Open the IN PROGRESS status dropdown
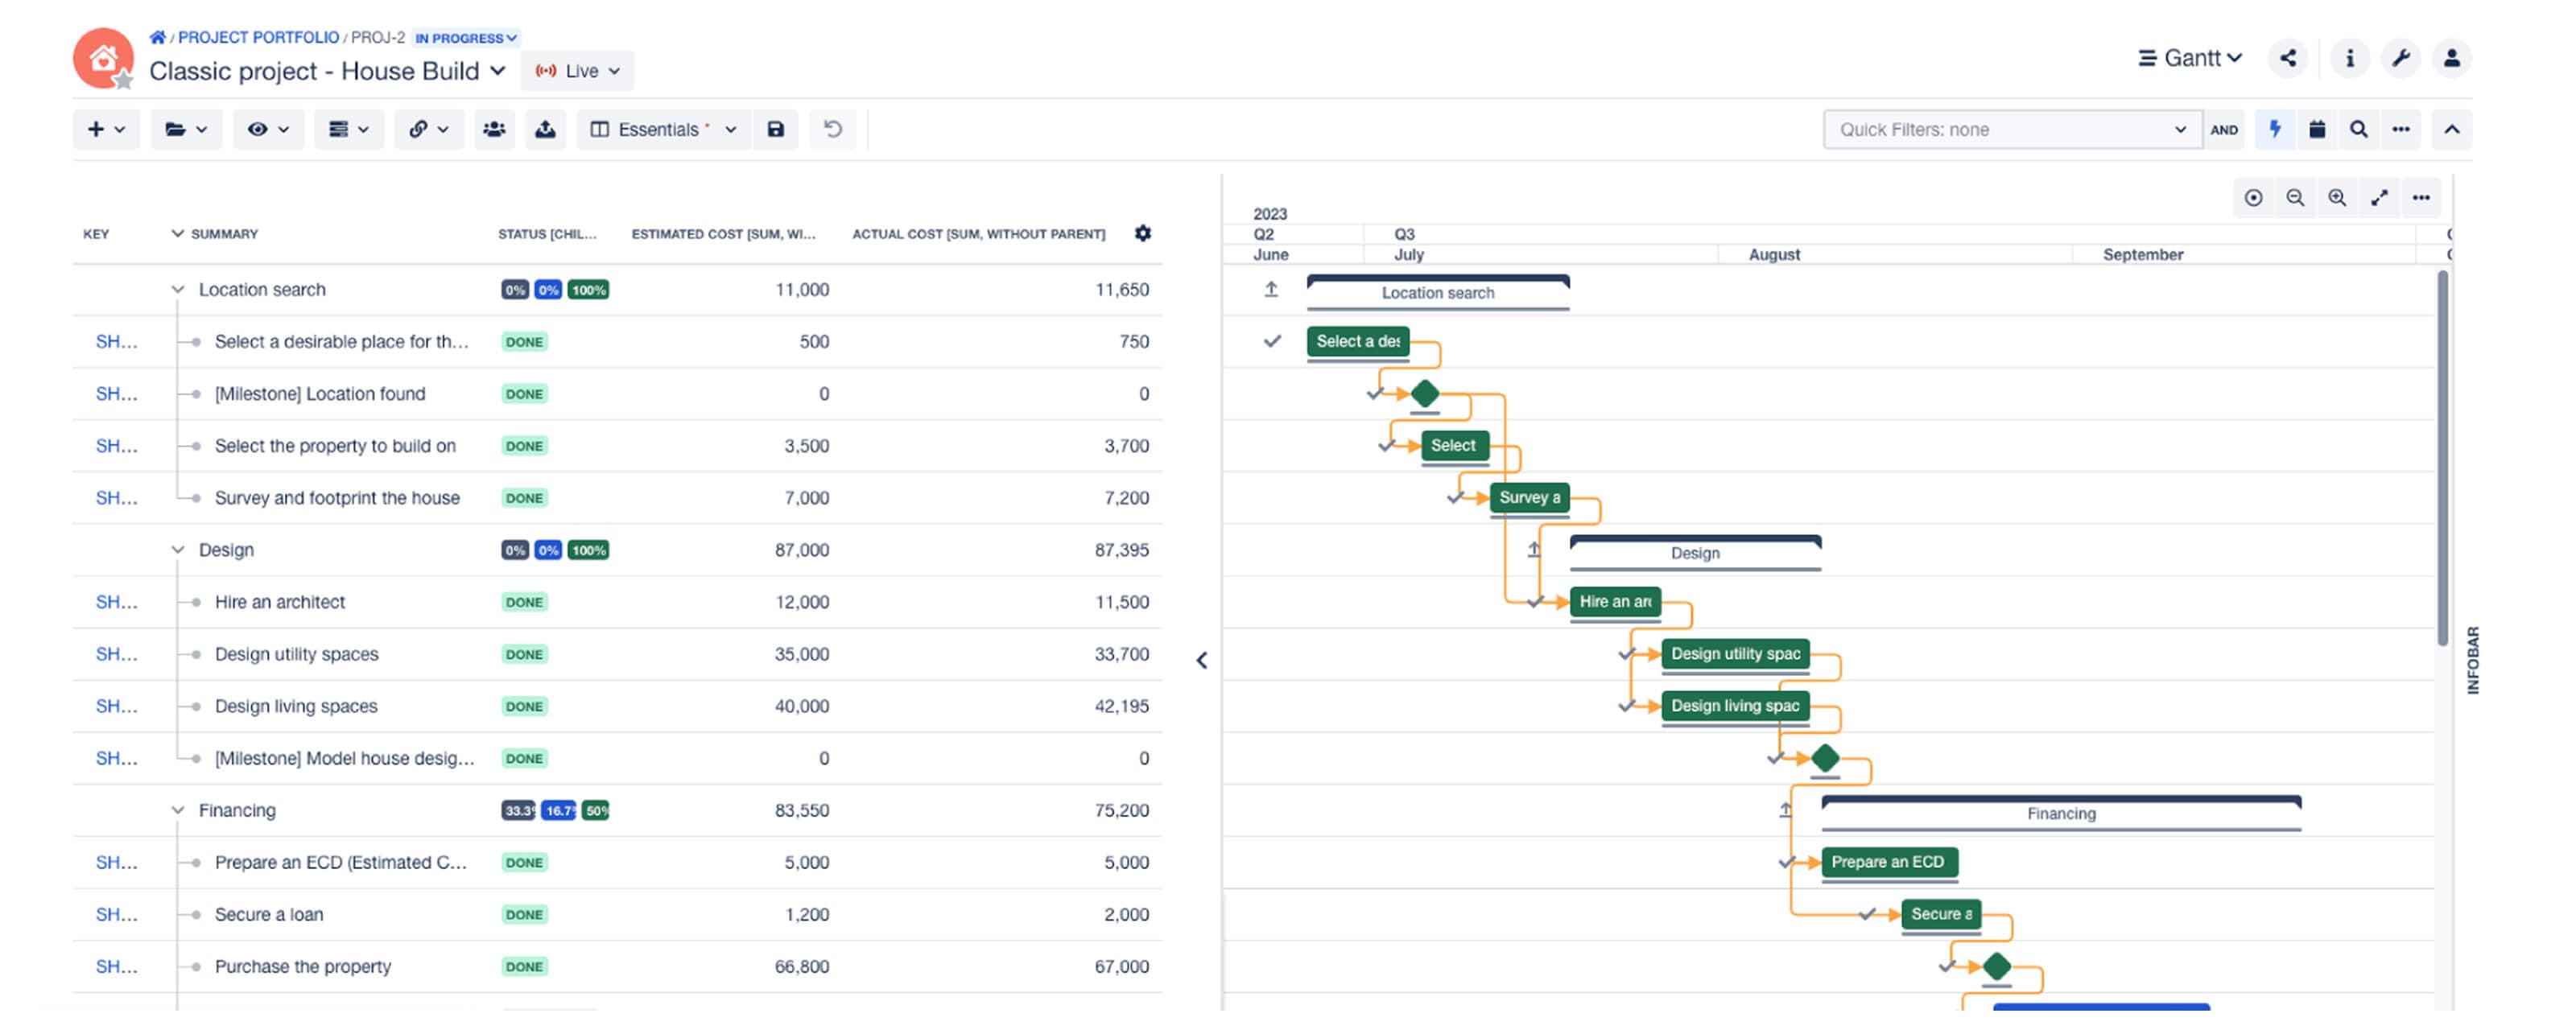The height and width of the screenshot is (1030, 2576). 466,38
